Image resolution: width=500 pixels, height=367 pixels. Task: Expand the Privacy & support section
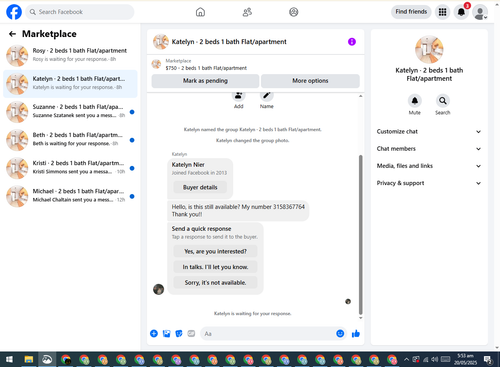point(429,183)
